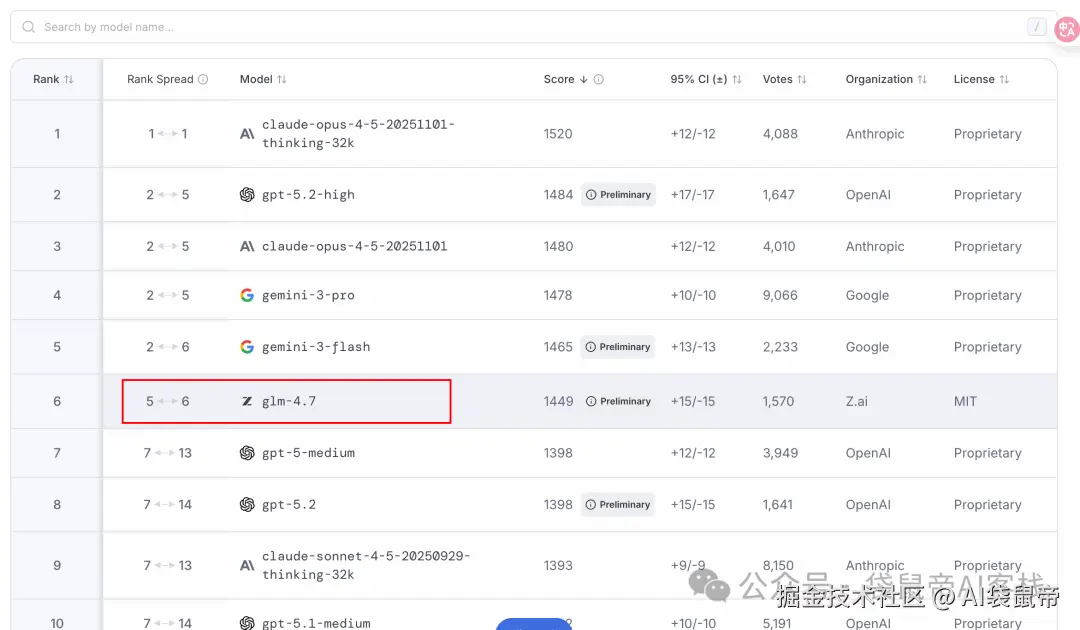Sort by Rank column arrows
1080x630 pixels.
[69, 79]
